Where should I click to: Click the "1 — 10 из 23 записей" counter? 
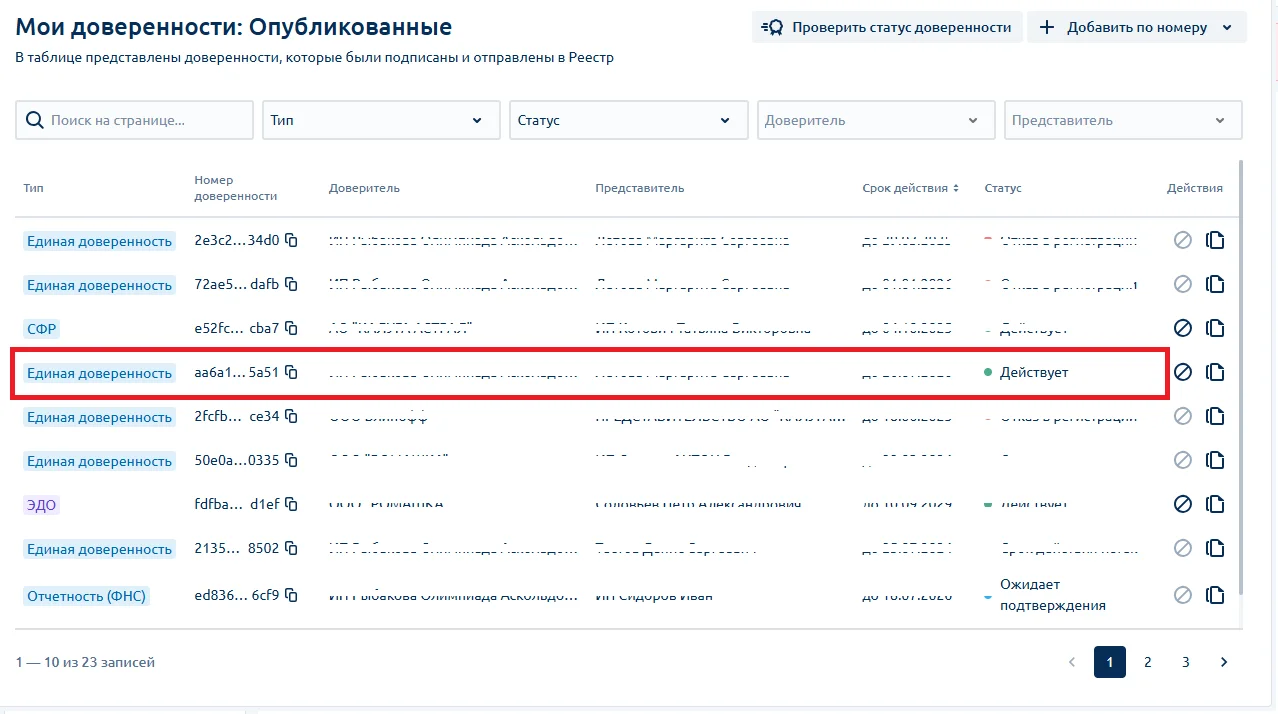click(85, 662)
